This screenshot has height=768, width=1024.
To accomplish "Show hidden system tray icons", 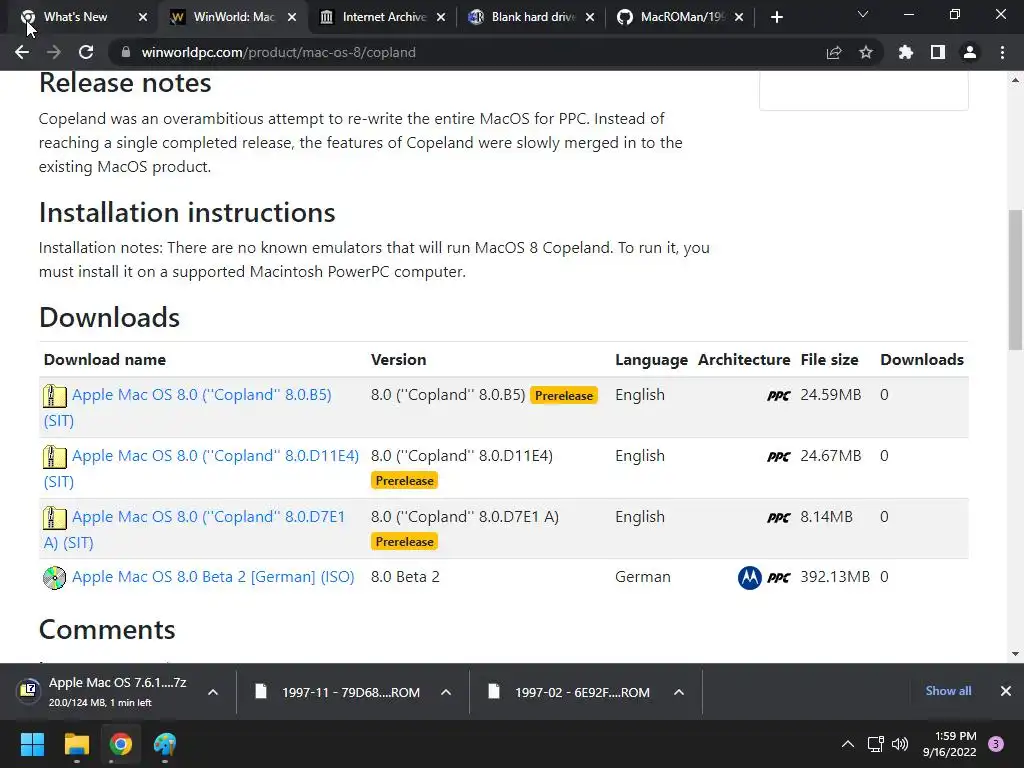I will click(848, 744).
